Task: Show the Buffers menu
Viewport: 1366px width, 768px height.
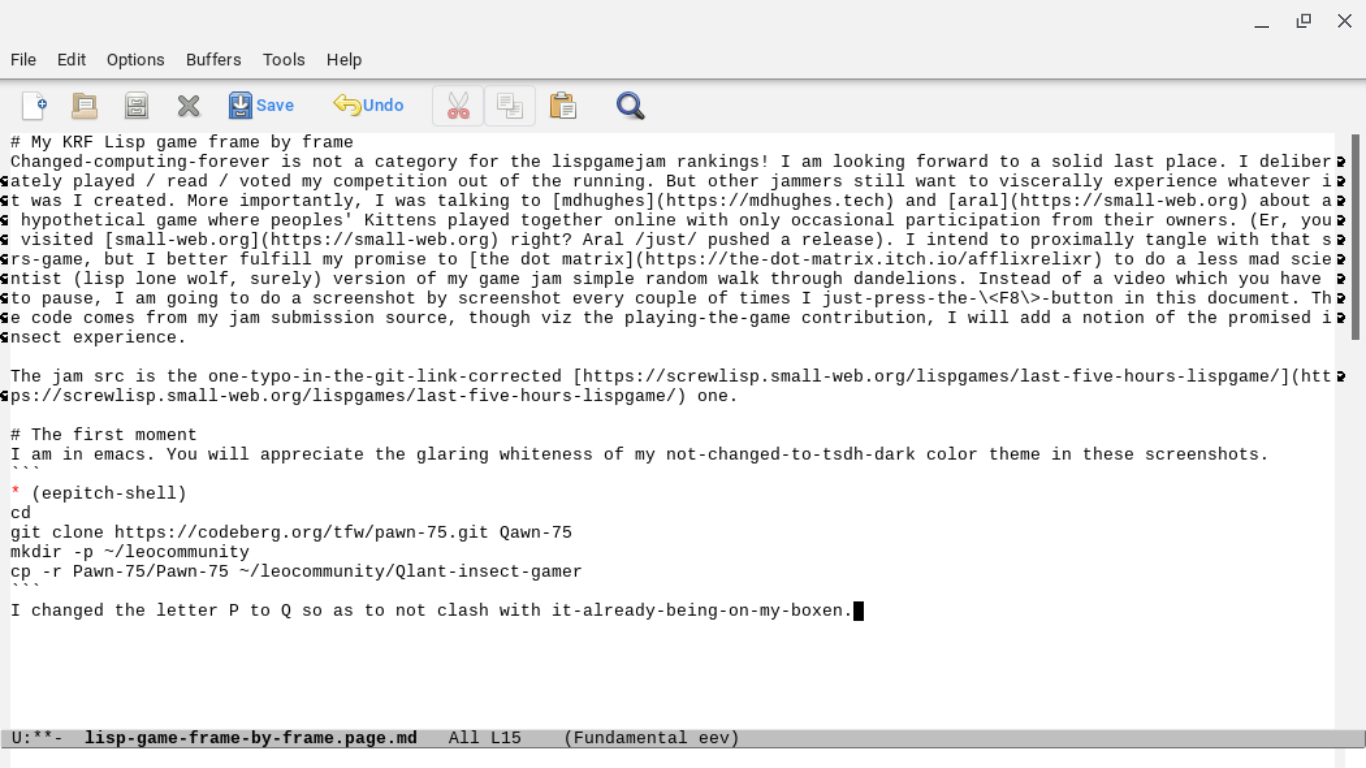Action: point(213,60)
